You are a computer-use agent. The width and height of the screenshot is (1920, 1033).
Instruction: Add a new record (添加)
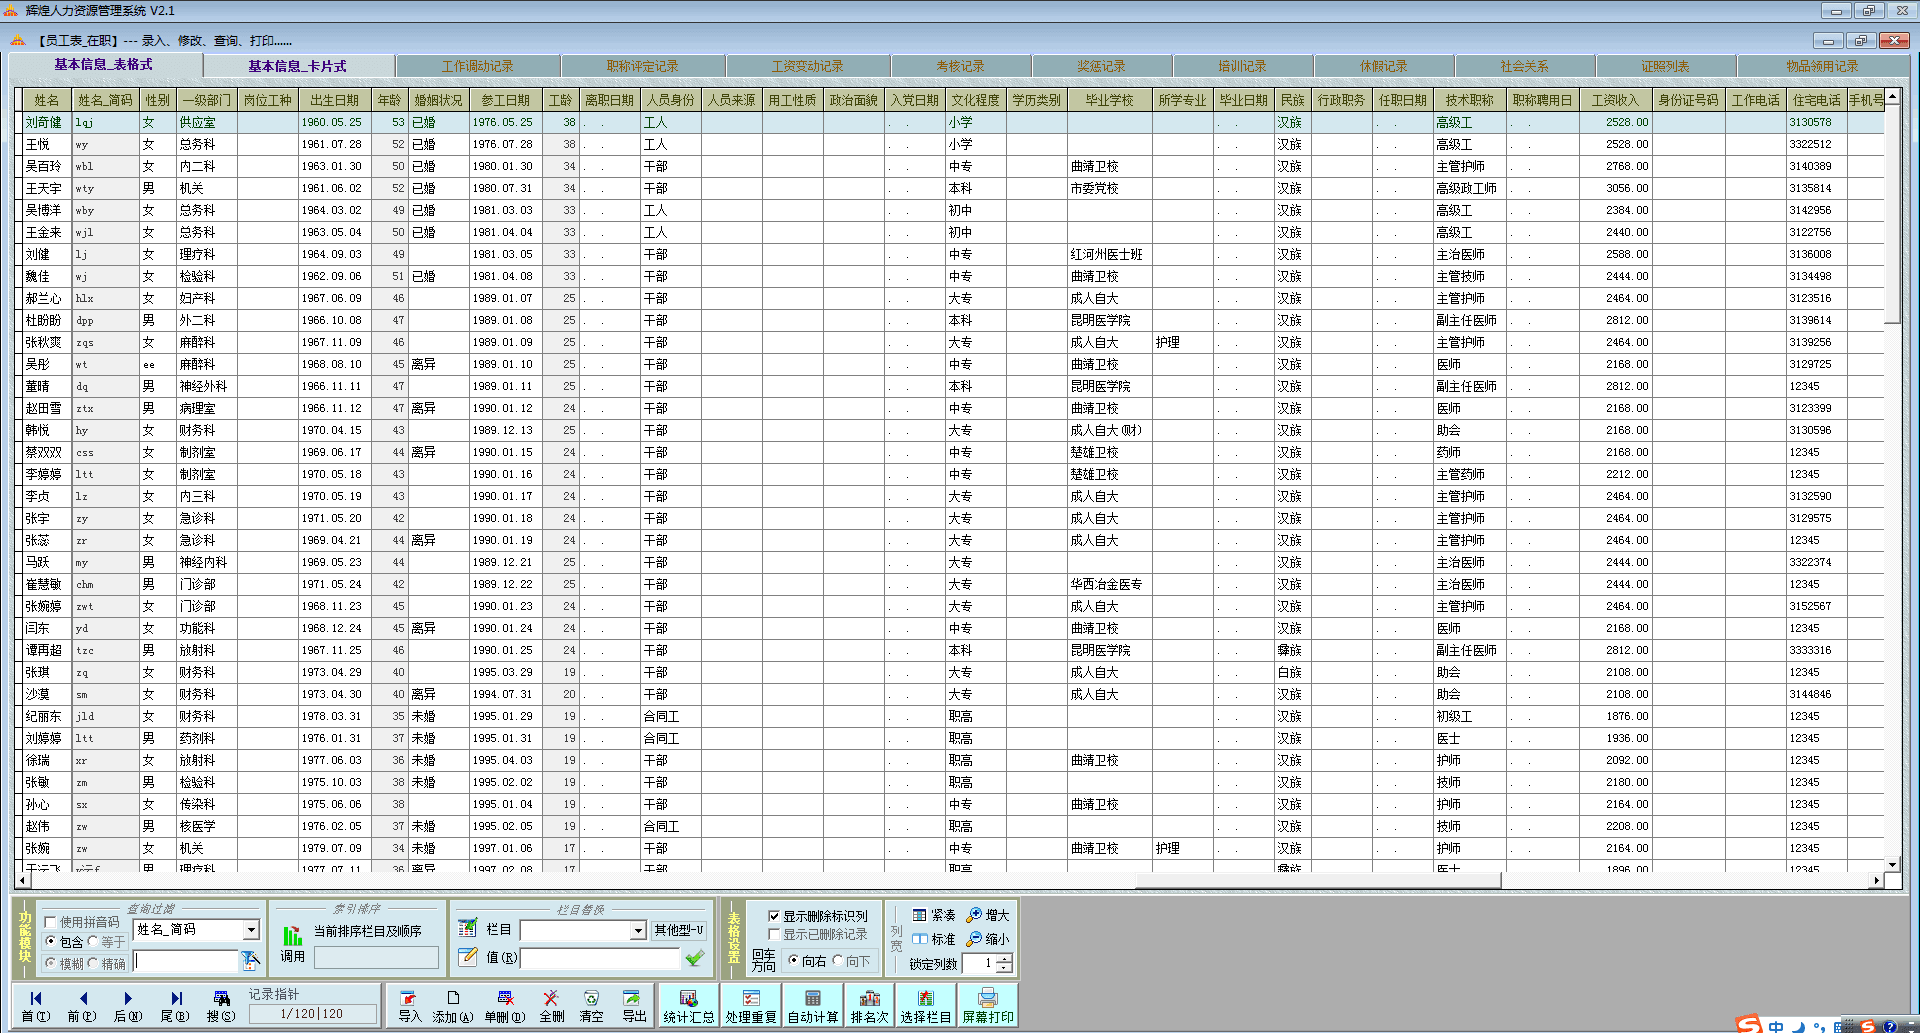(x=452, y=1005)
